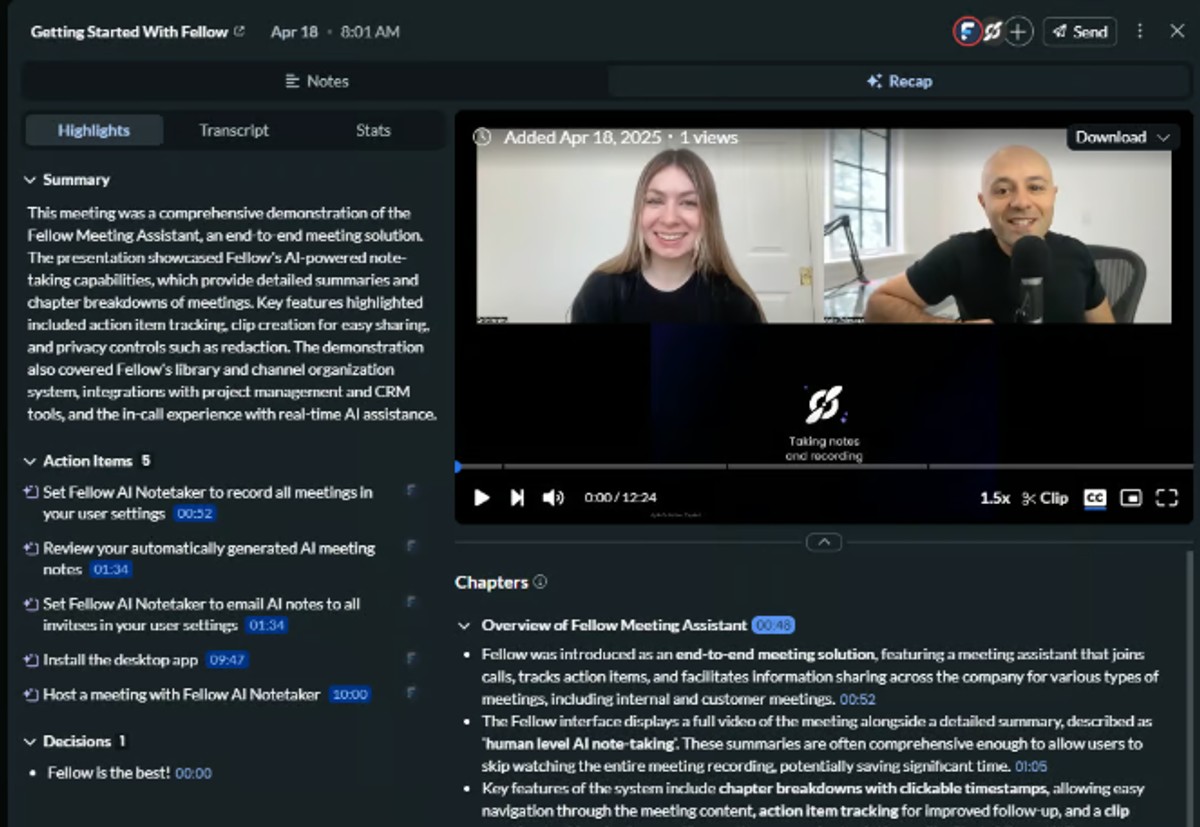Toggle closed captions CC

[1095, 498]
